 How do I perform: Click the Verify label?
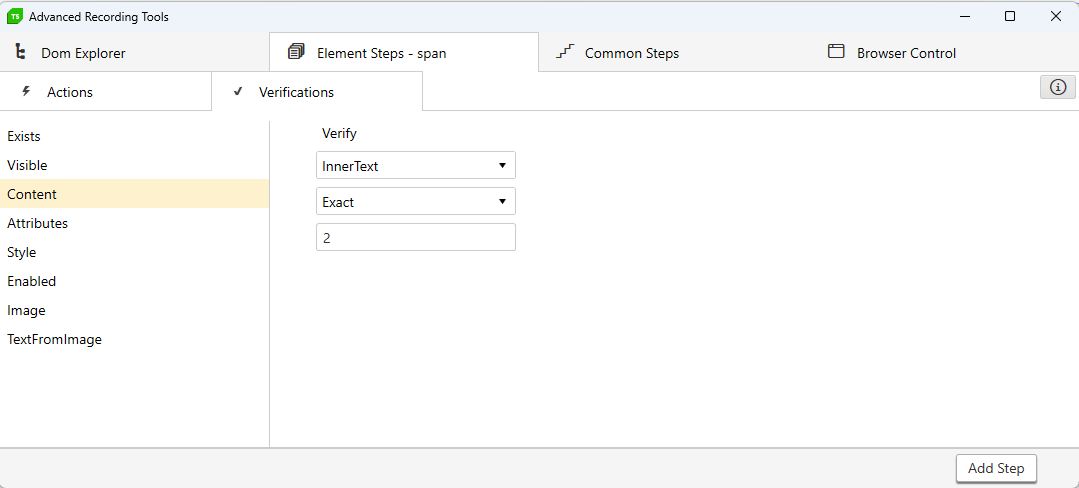(339, 134)
